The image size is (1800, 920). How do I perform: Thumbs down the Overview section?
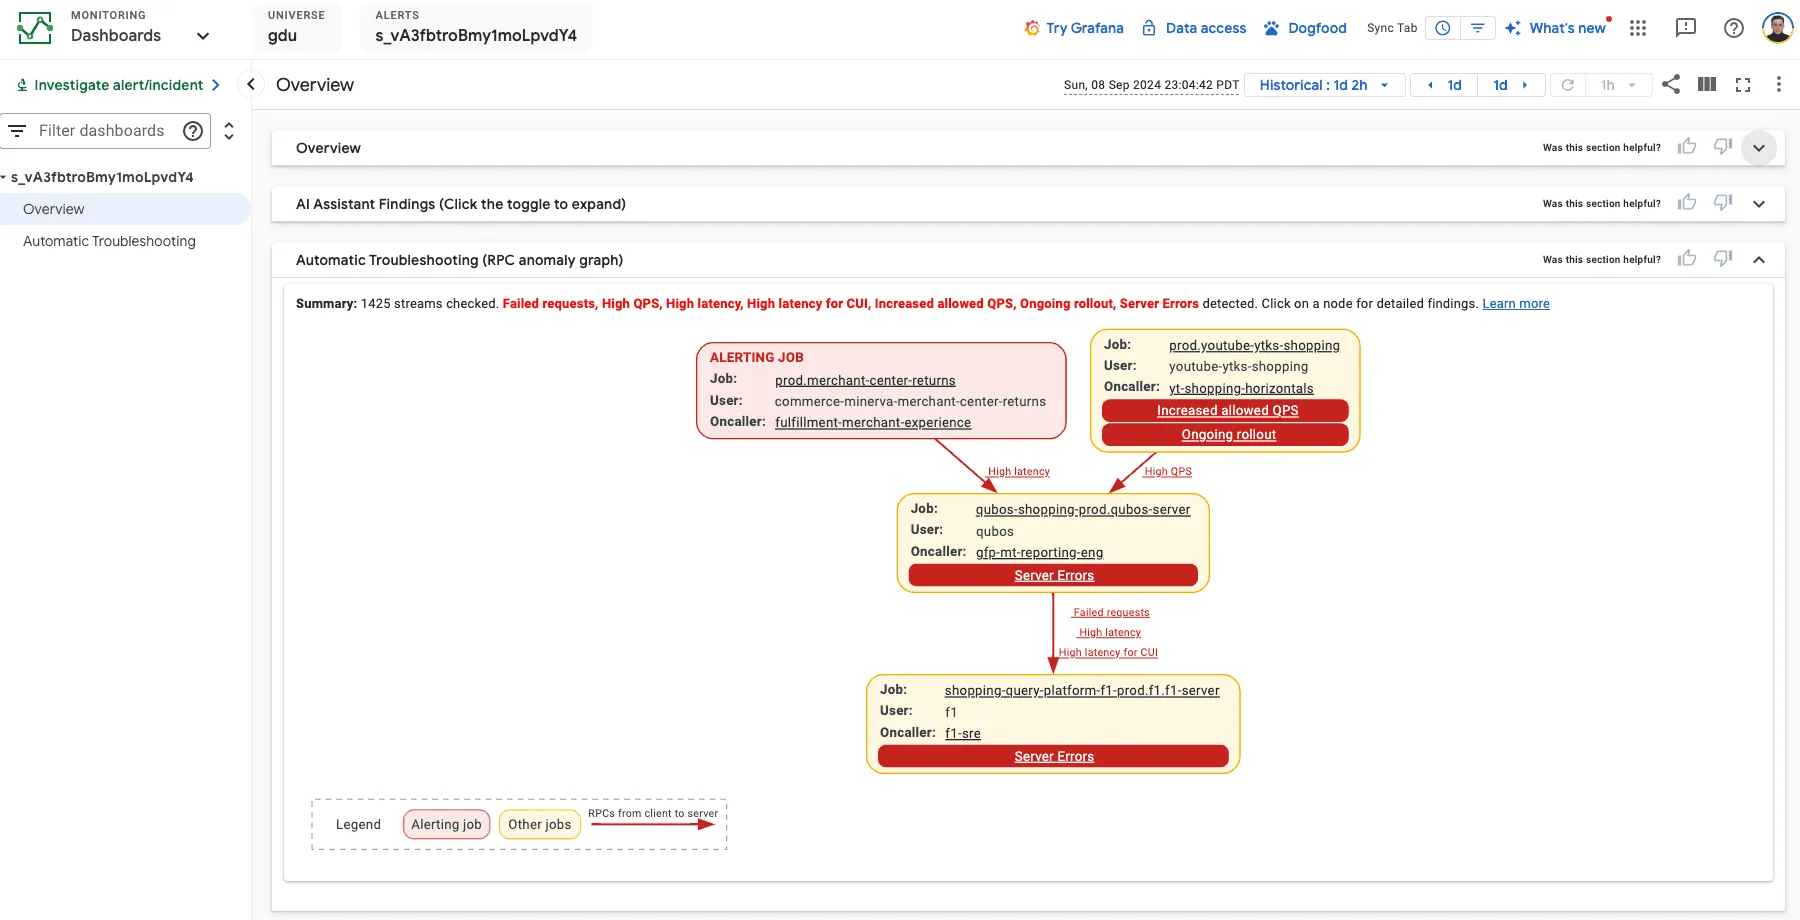pyautogui.click(x=1723, y=147)
